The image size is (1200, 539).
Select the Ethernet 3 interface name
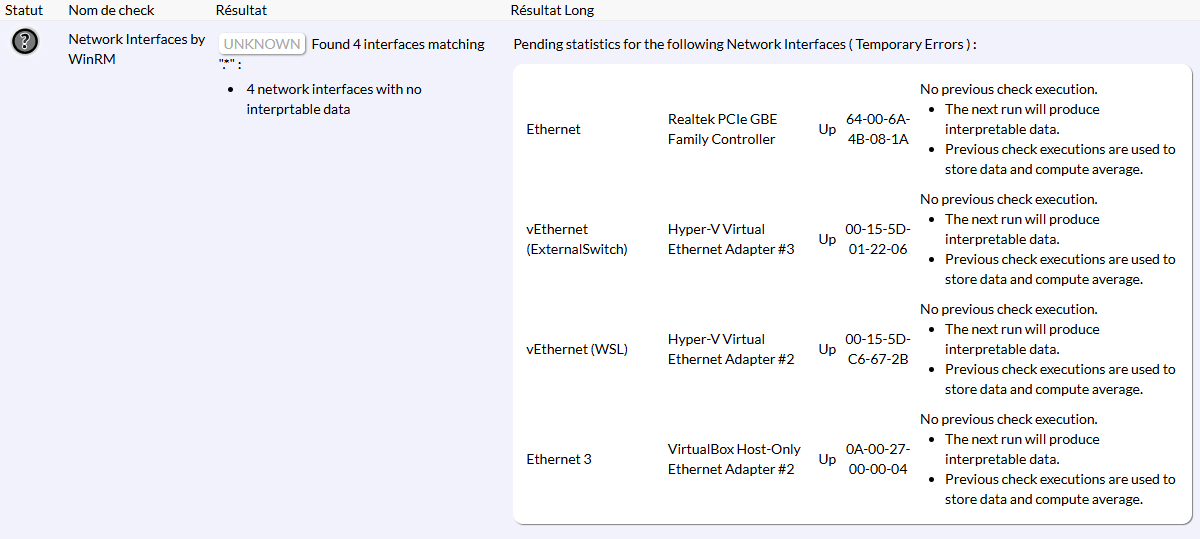click(559, 459)
